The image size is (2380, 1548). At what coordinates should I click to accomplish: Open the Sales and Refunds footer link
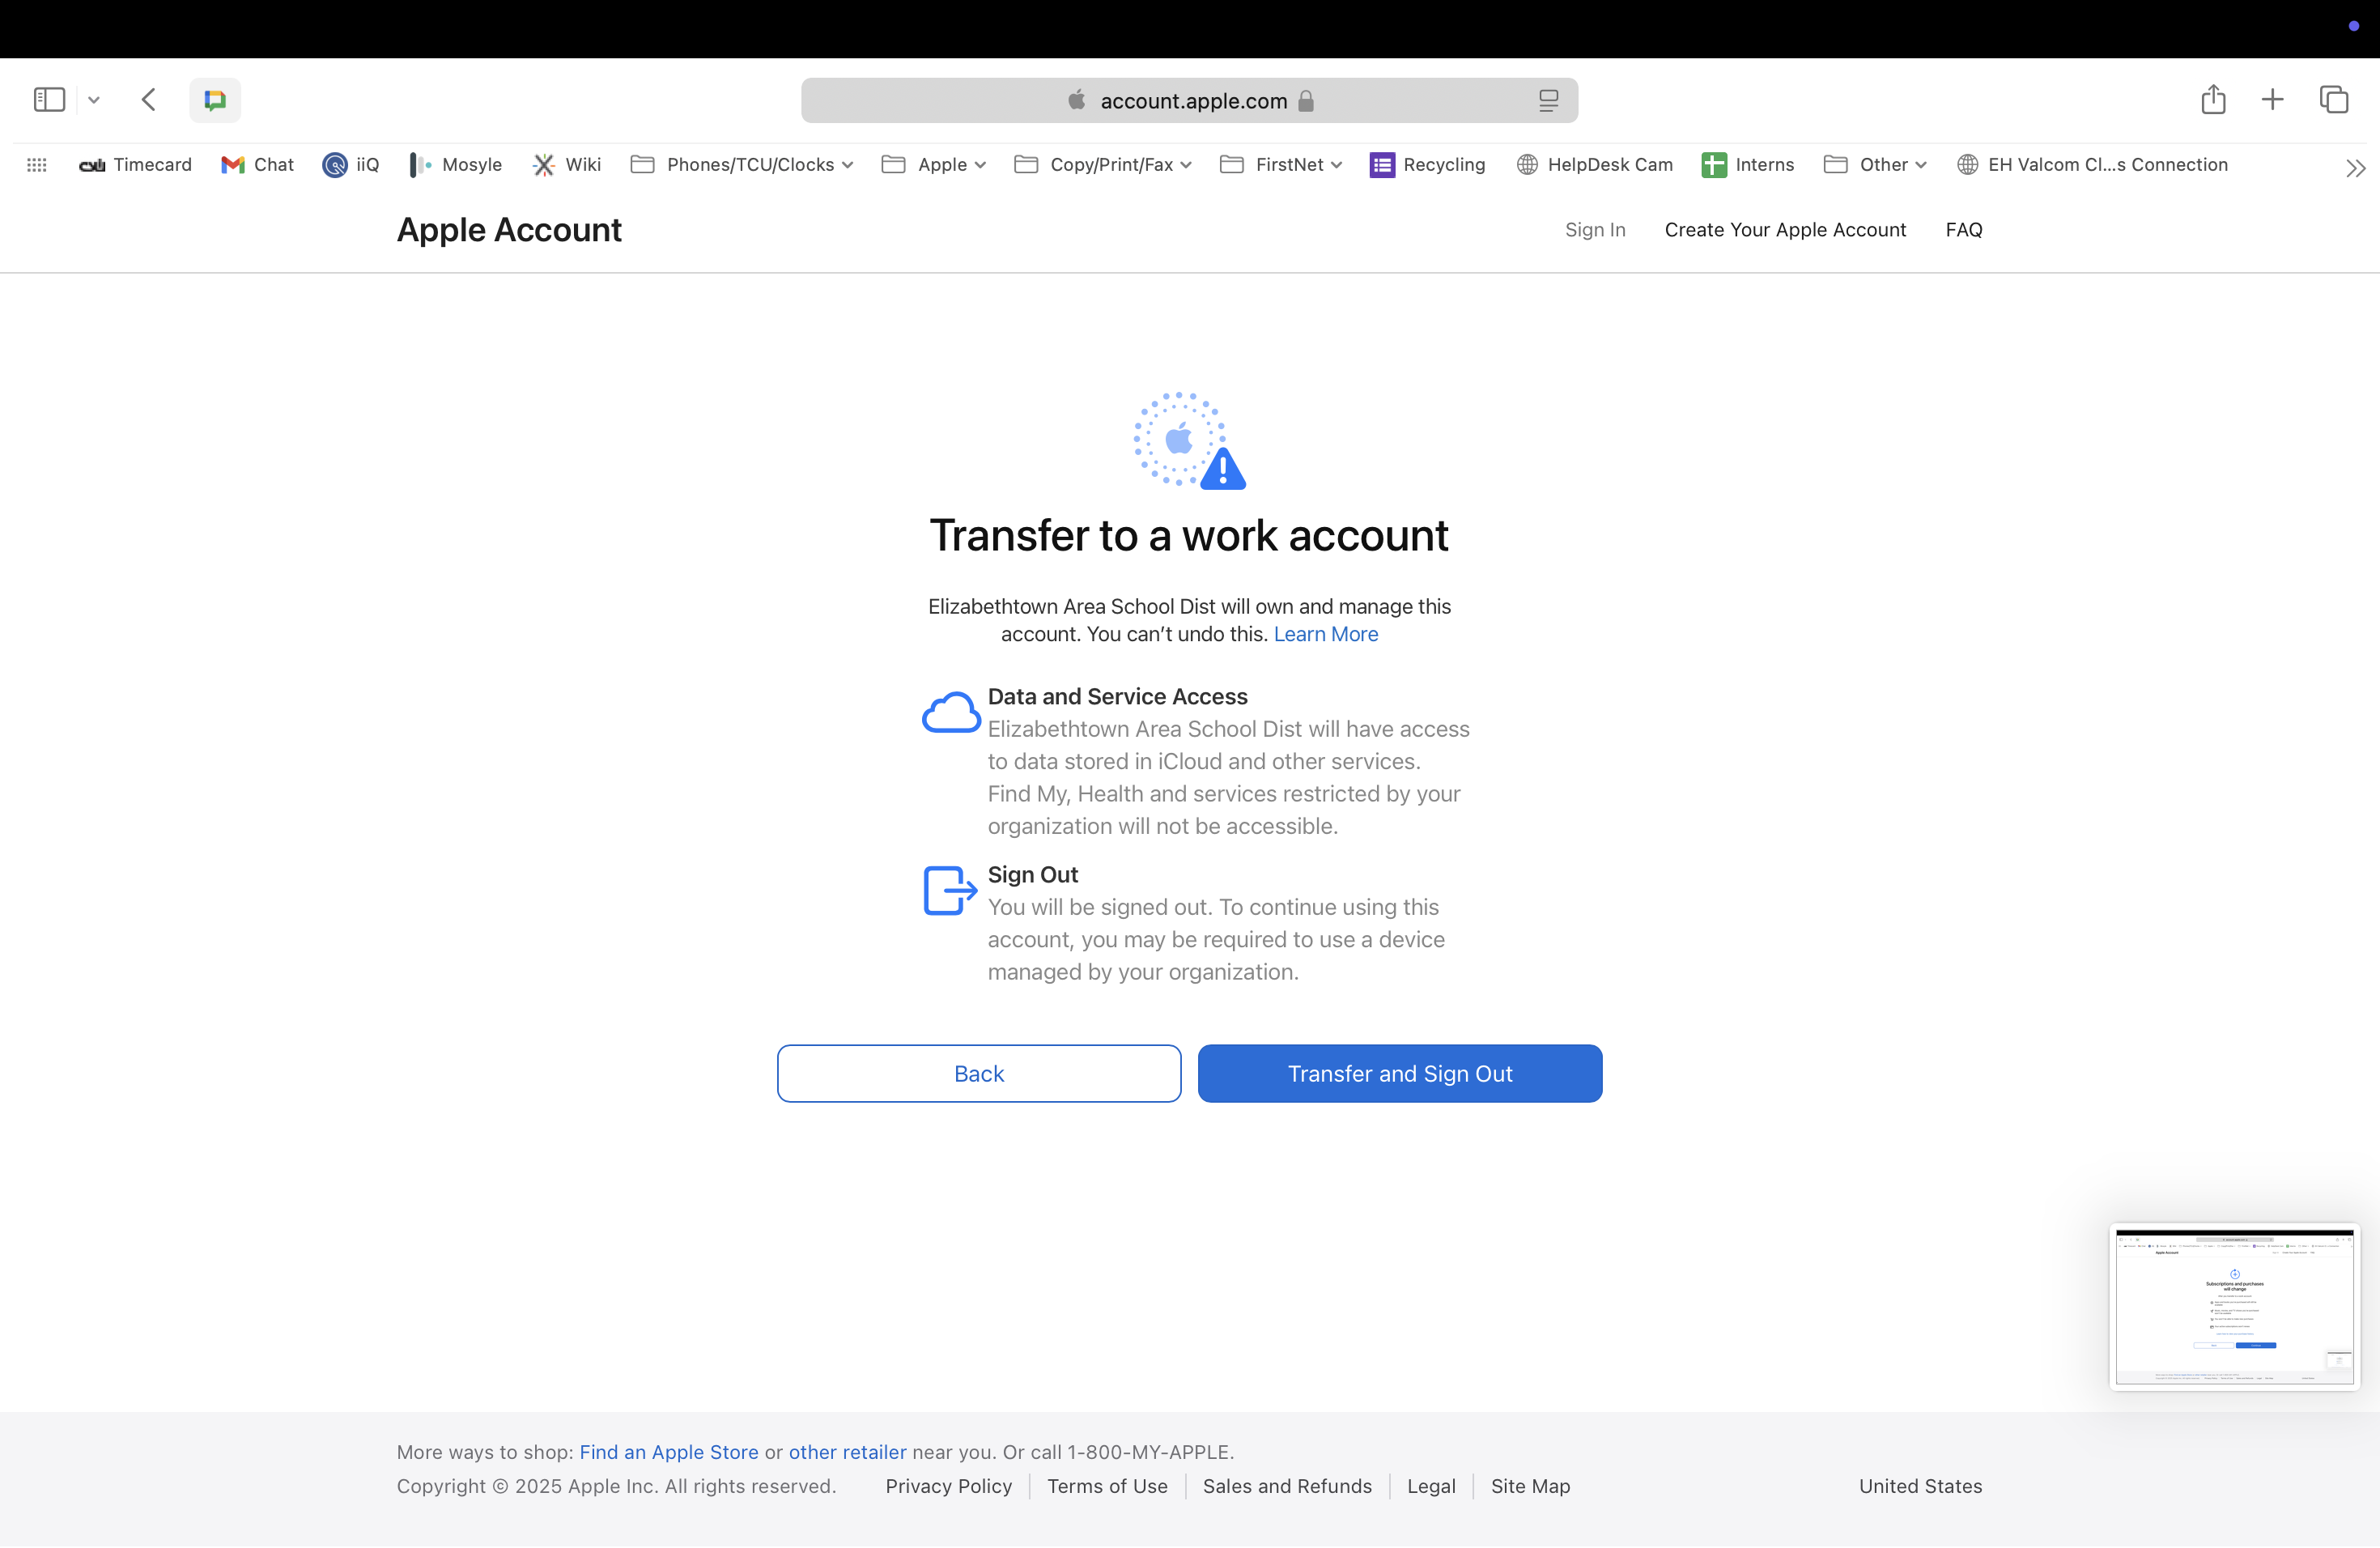(1287, 1486)
